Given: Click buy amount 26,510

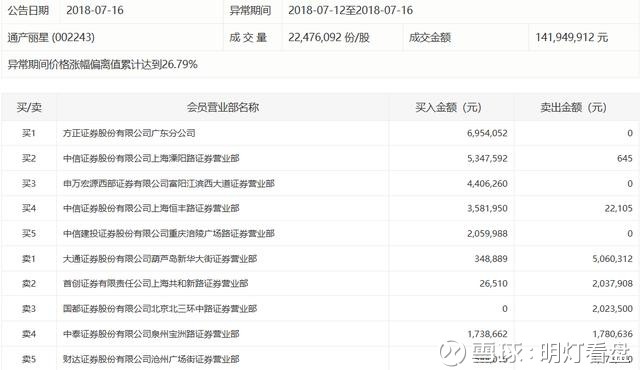Looking at the screenshot, I should 493,284.
